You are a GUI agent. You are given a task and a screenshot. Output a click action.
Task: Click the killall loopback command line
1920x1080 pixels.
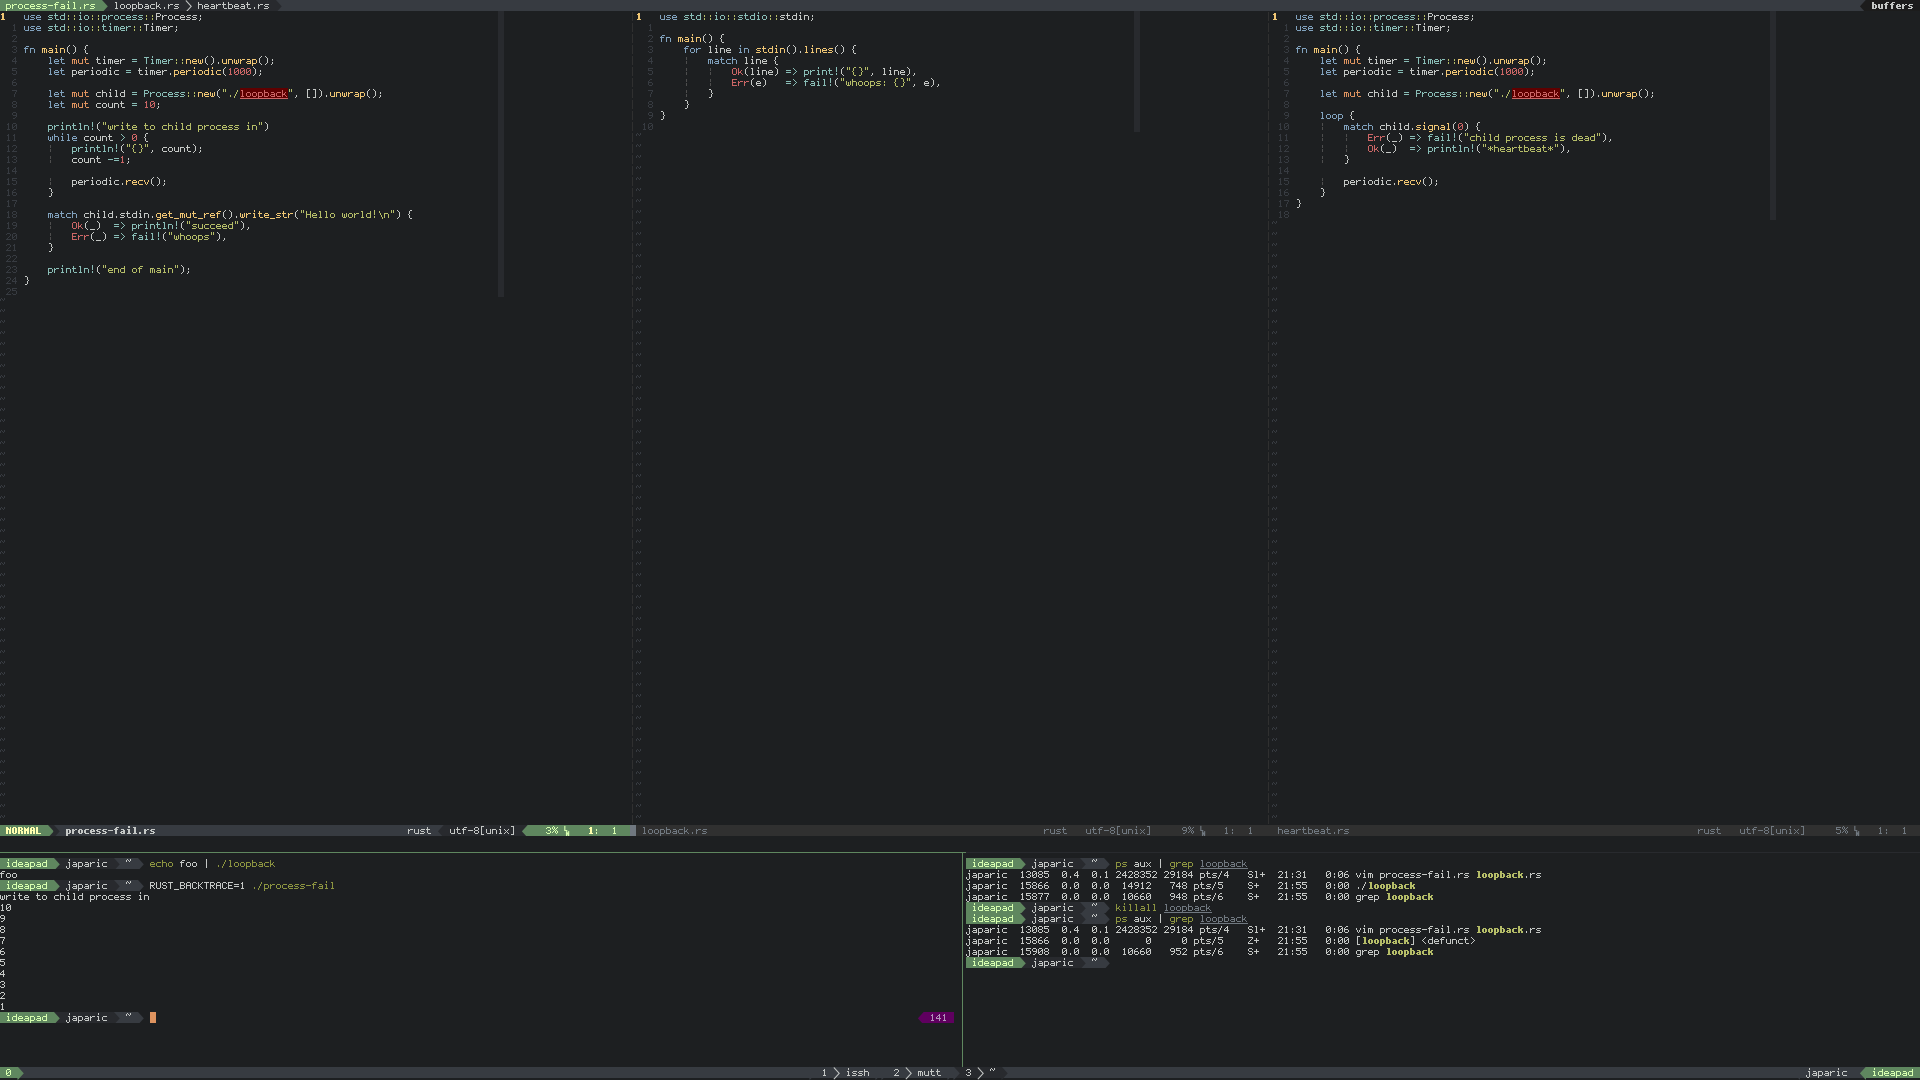[x=1162, y=908]
